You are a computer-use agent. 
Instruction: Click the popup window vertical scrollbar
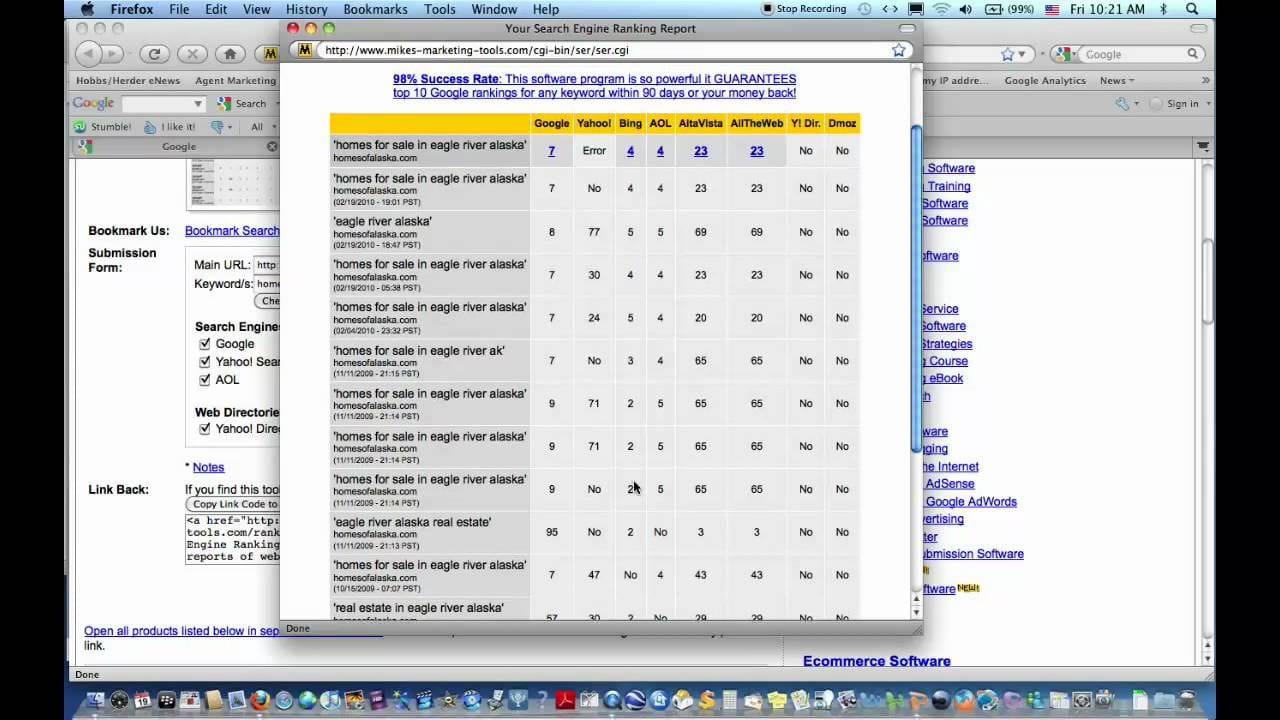(x=915, y=290)
